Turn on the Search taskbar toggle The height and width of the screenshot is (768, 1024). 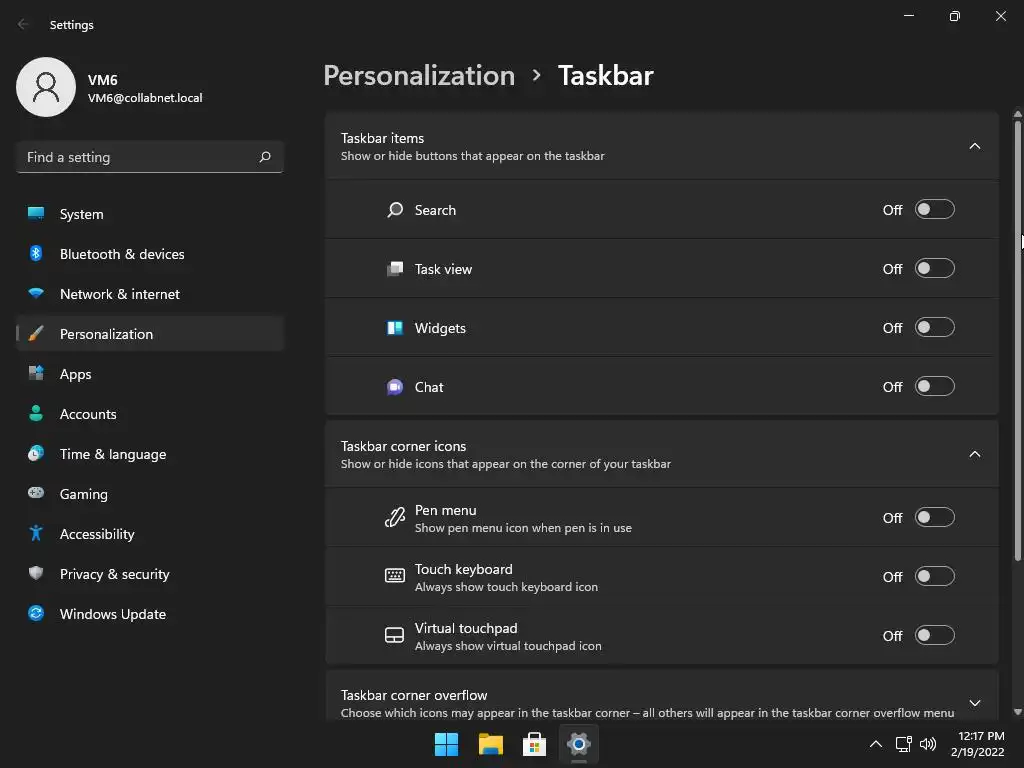(934, 210)
